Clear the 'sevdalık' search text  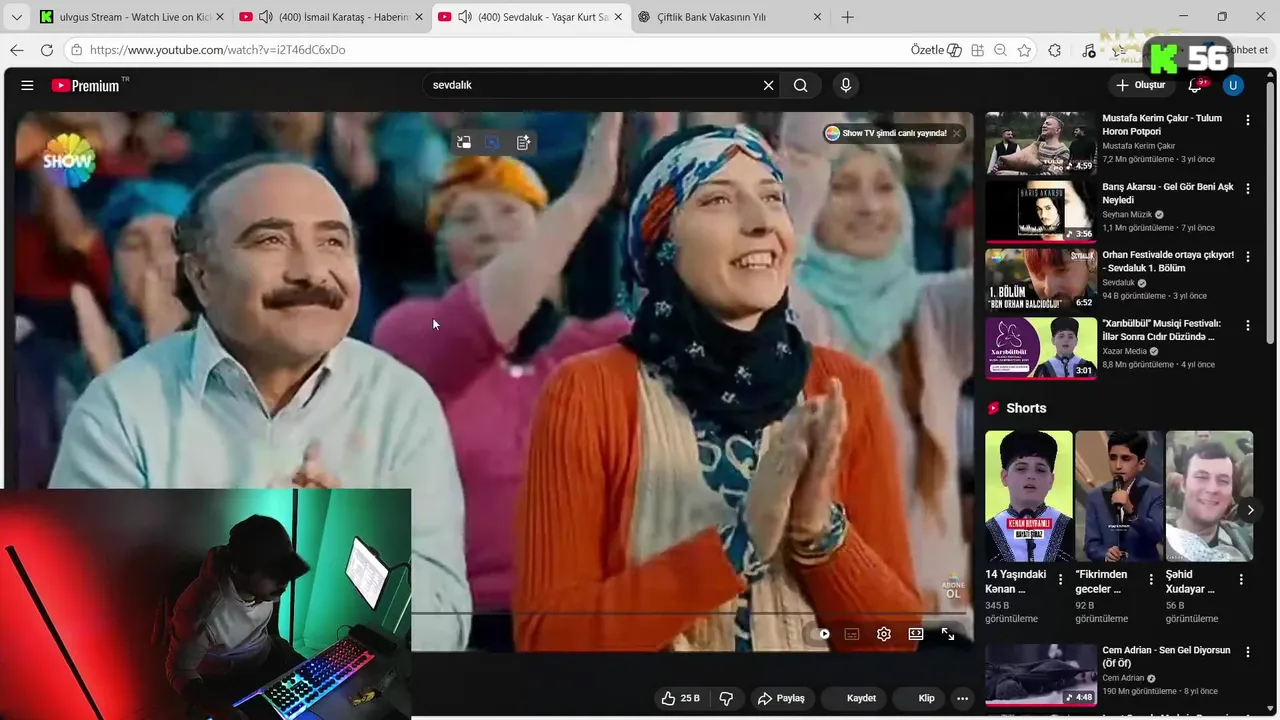click(x=768, y=85)
